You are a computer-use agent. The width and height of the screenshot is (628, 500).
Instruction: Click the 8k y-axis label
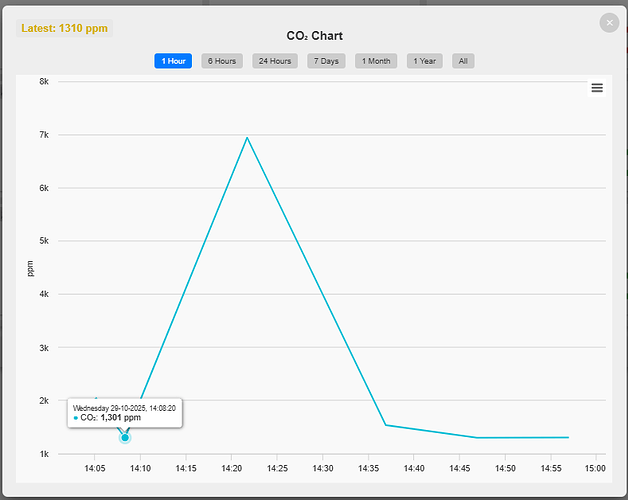click(45, 81)
